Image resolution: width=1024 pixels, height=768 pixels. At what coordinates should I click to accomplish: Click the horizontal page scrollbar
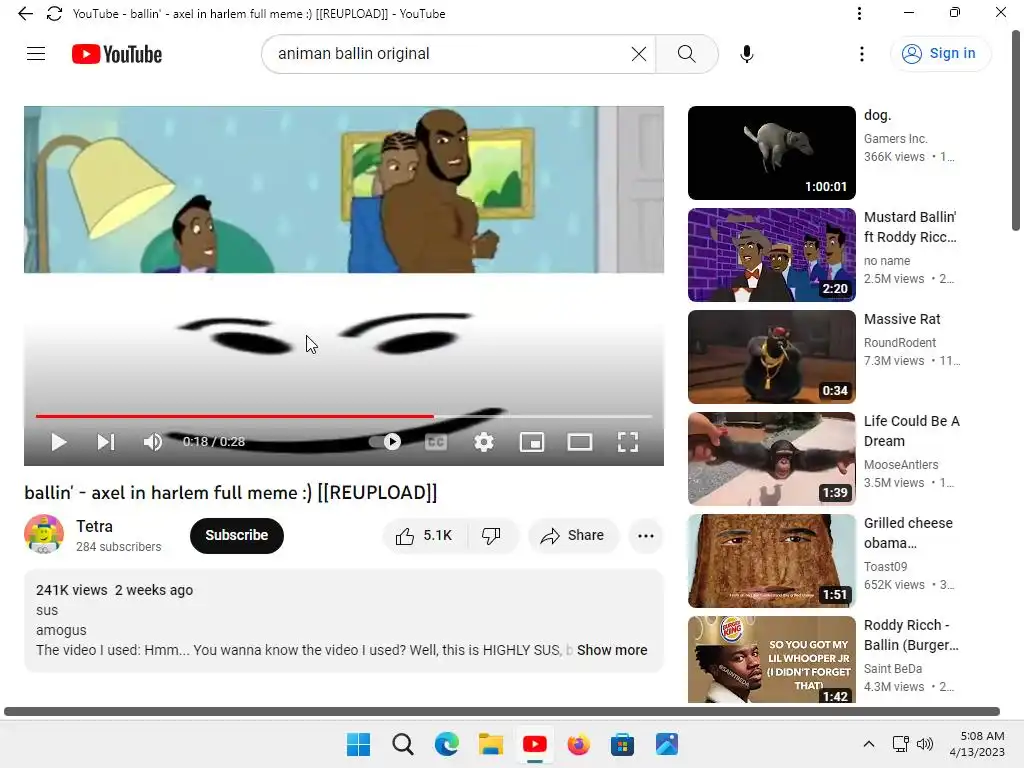(x=502, y=711)
